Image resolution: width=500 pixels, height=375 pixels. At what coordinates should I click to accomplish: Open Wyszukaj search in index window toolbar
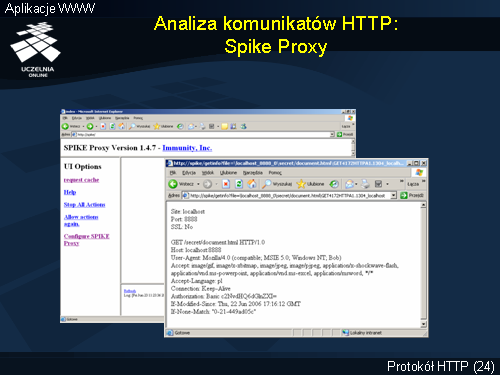[x=140, y=126]
